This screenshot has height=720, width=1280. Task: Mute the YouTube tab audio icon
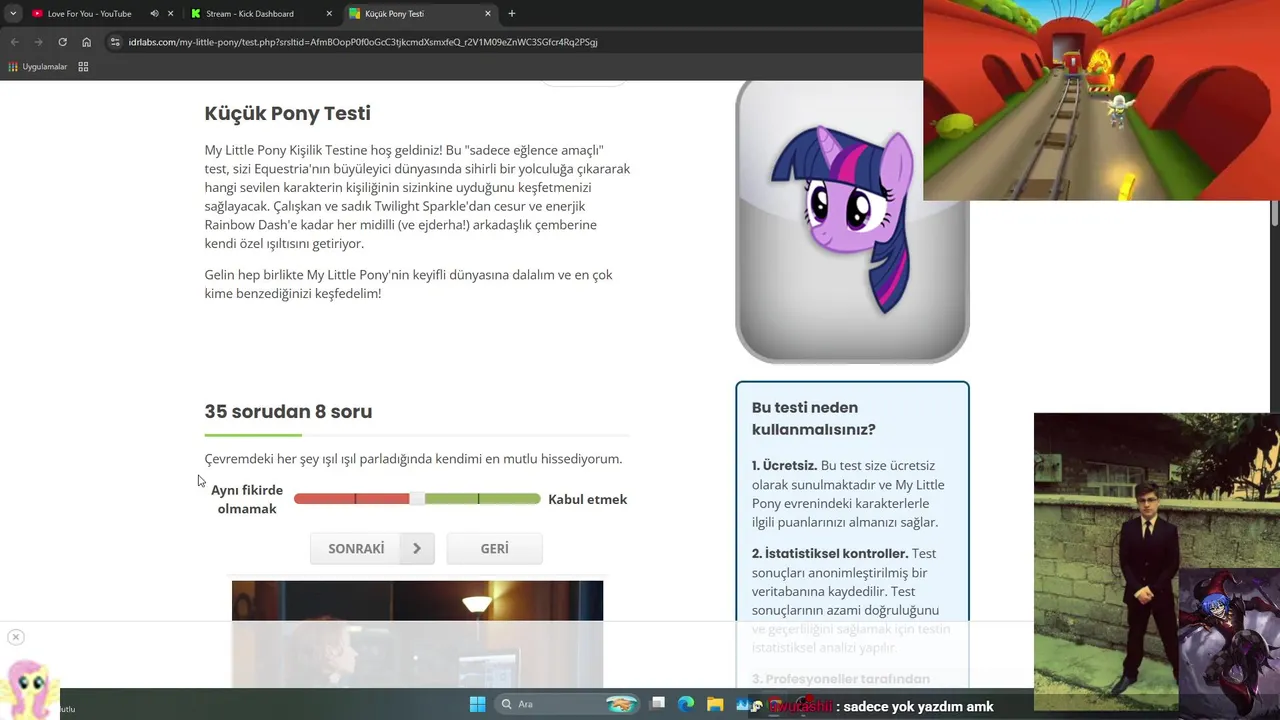point(154,14)
